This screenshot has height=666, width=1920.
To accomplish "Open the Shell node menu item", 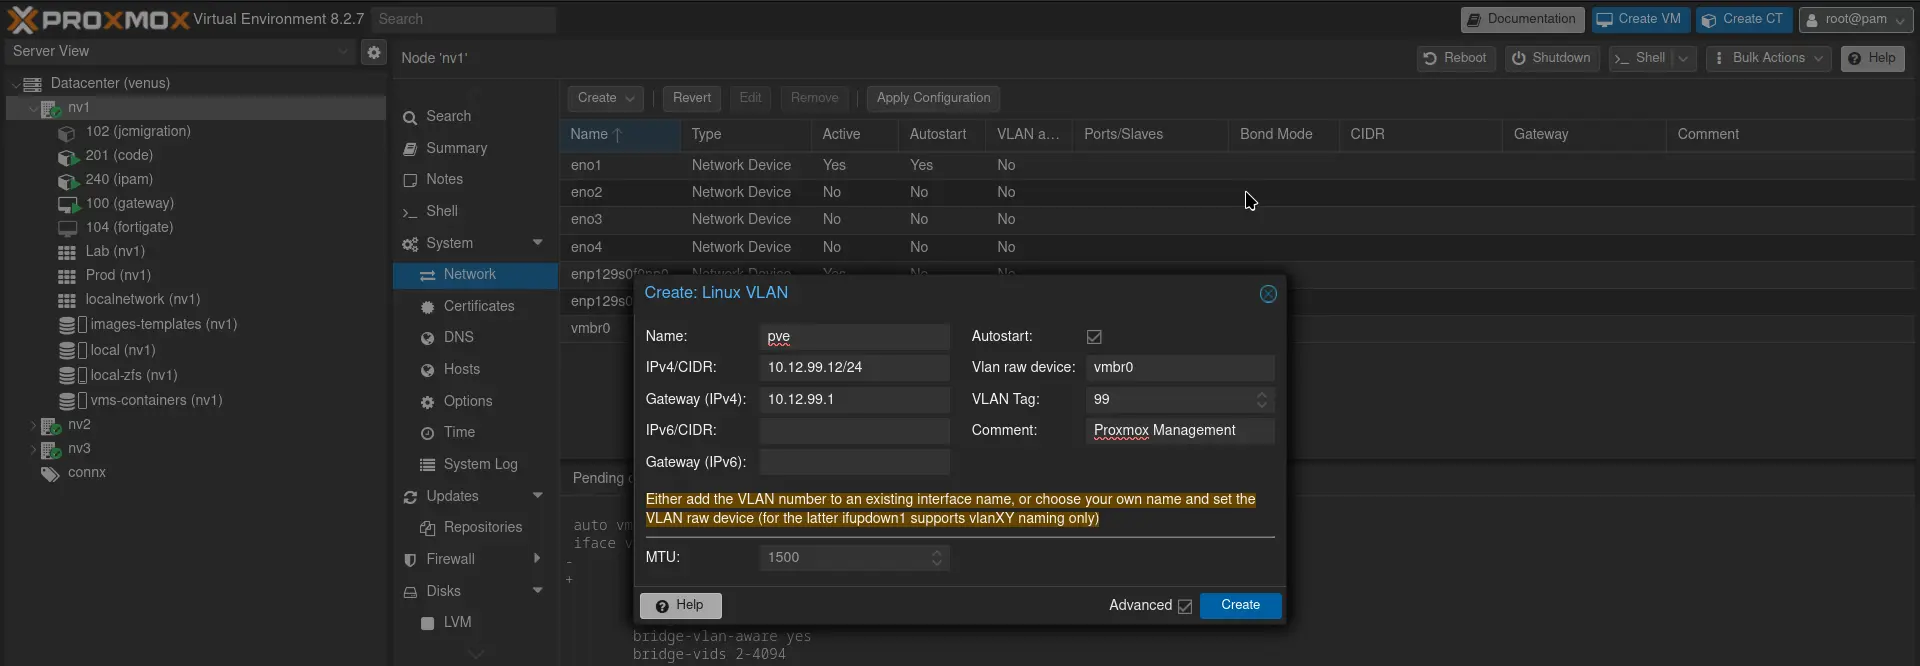I will (x=475, y=212).
